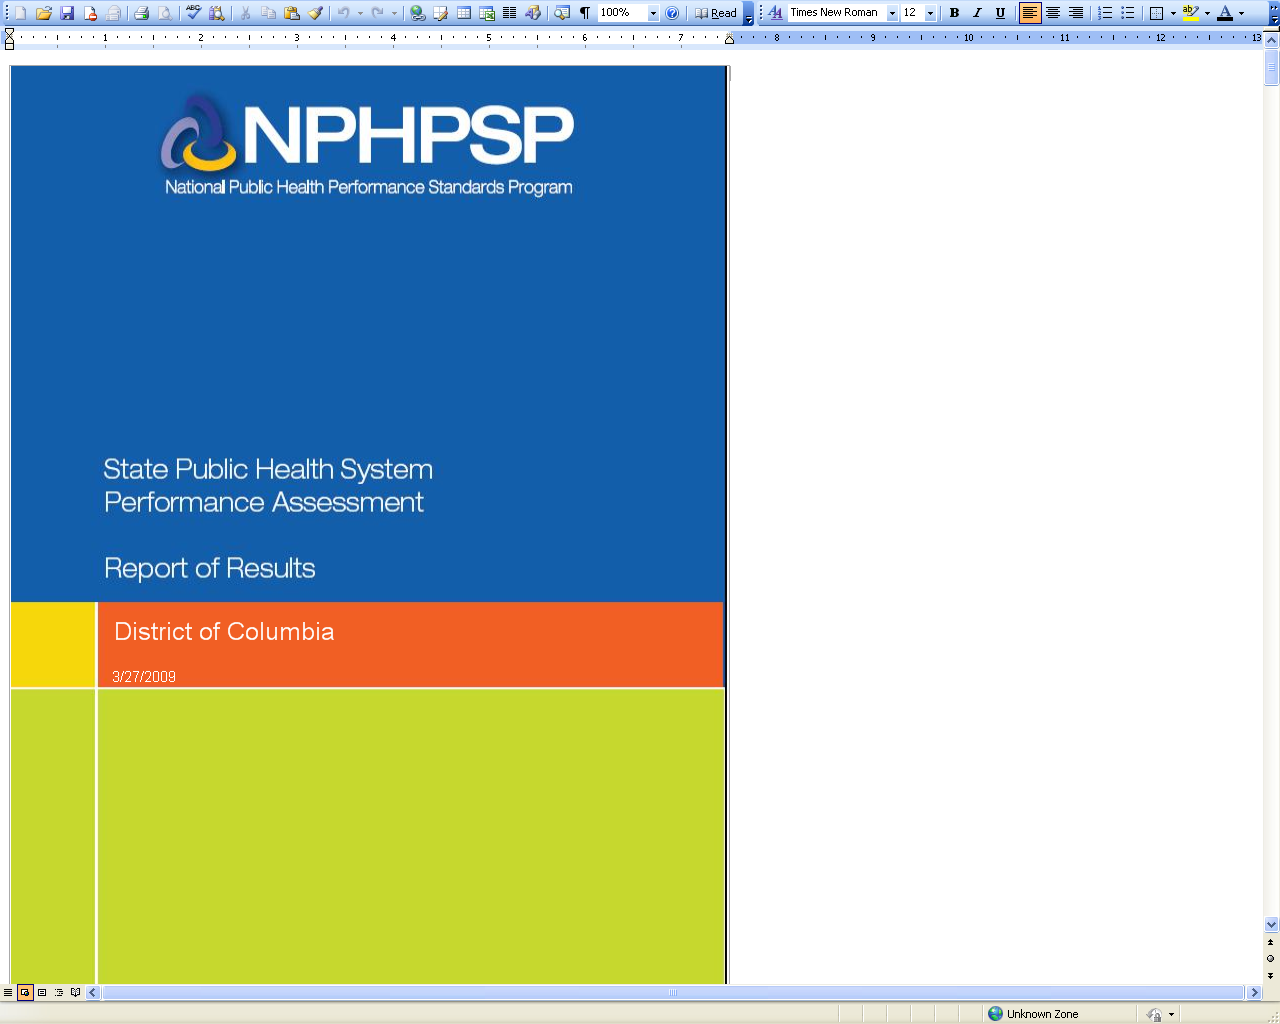The width and height of the screenshot is (1280, 1024).
Task: Jump to the previous page button
Action: tap(1271, 942)
